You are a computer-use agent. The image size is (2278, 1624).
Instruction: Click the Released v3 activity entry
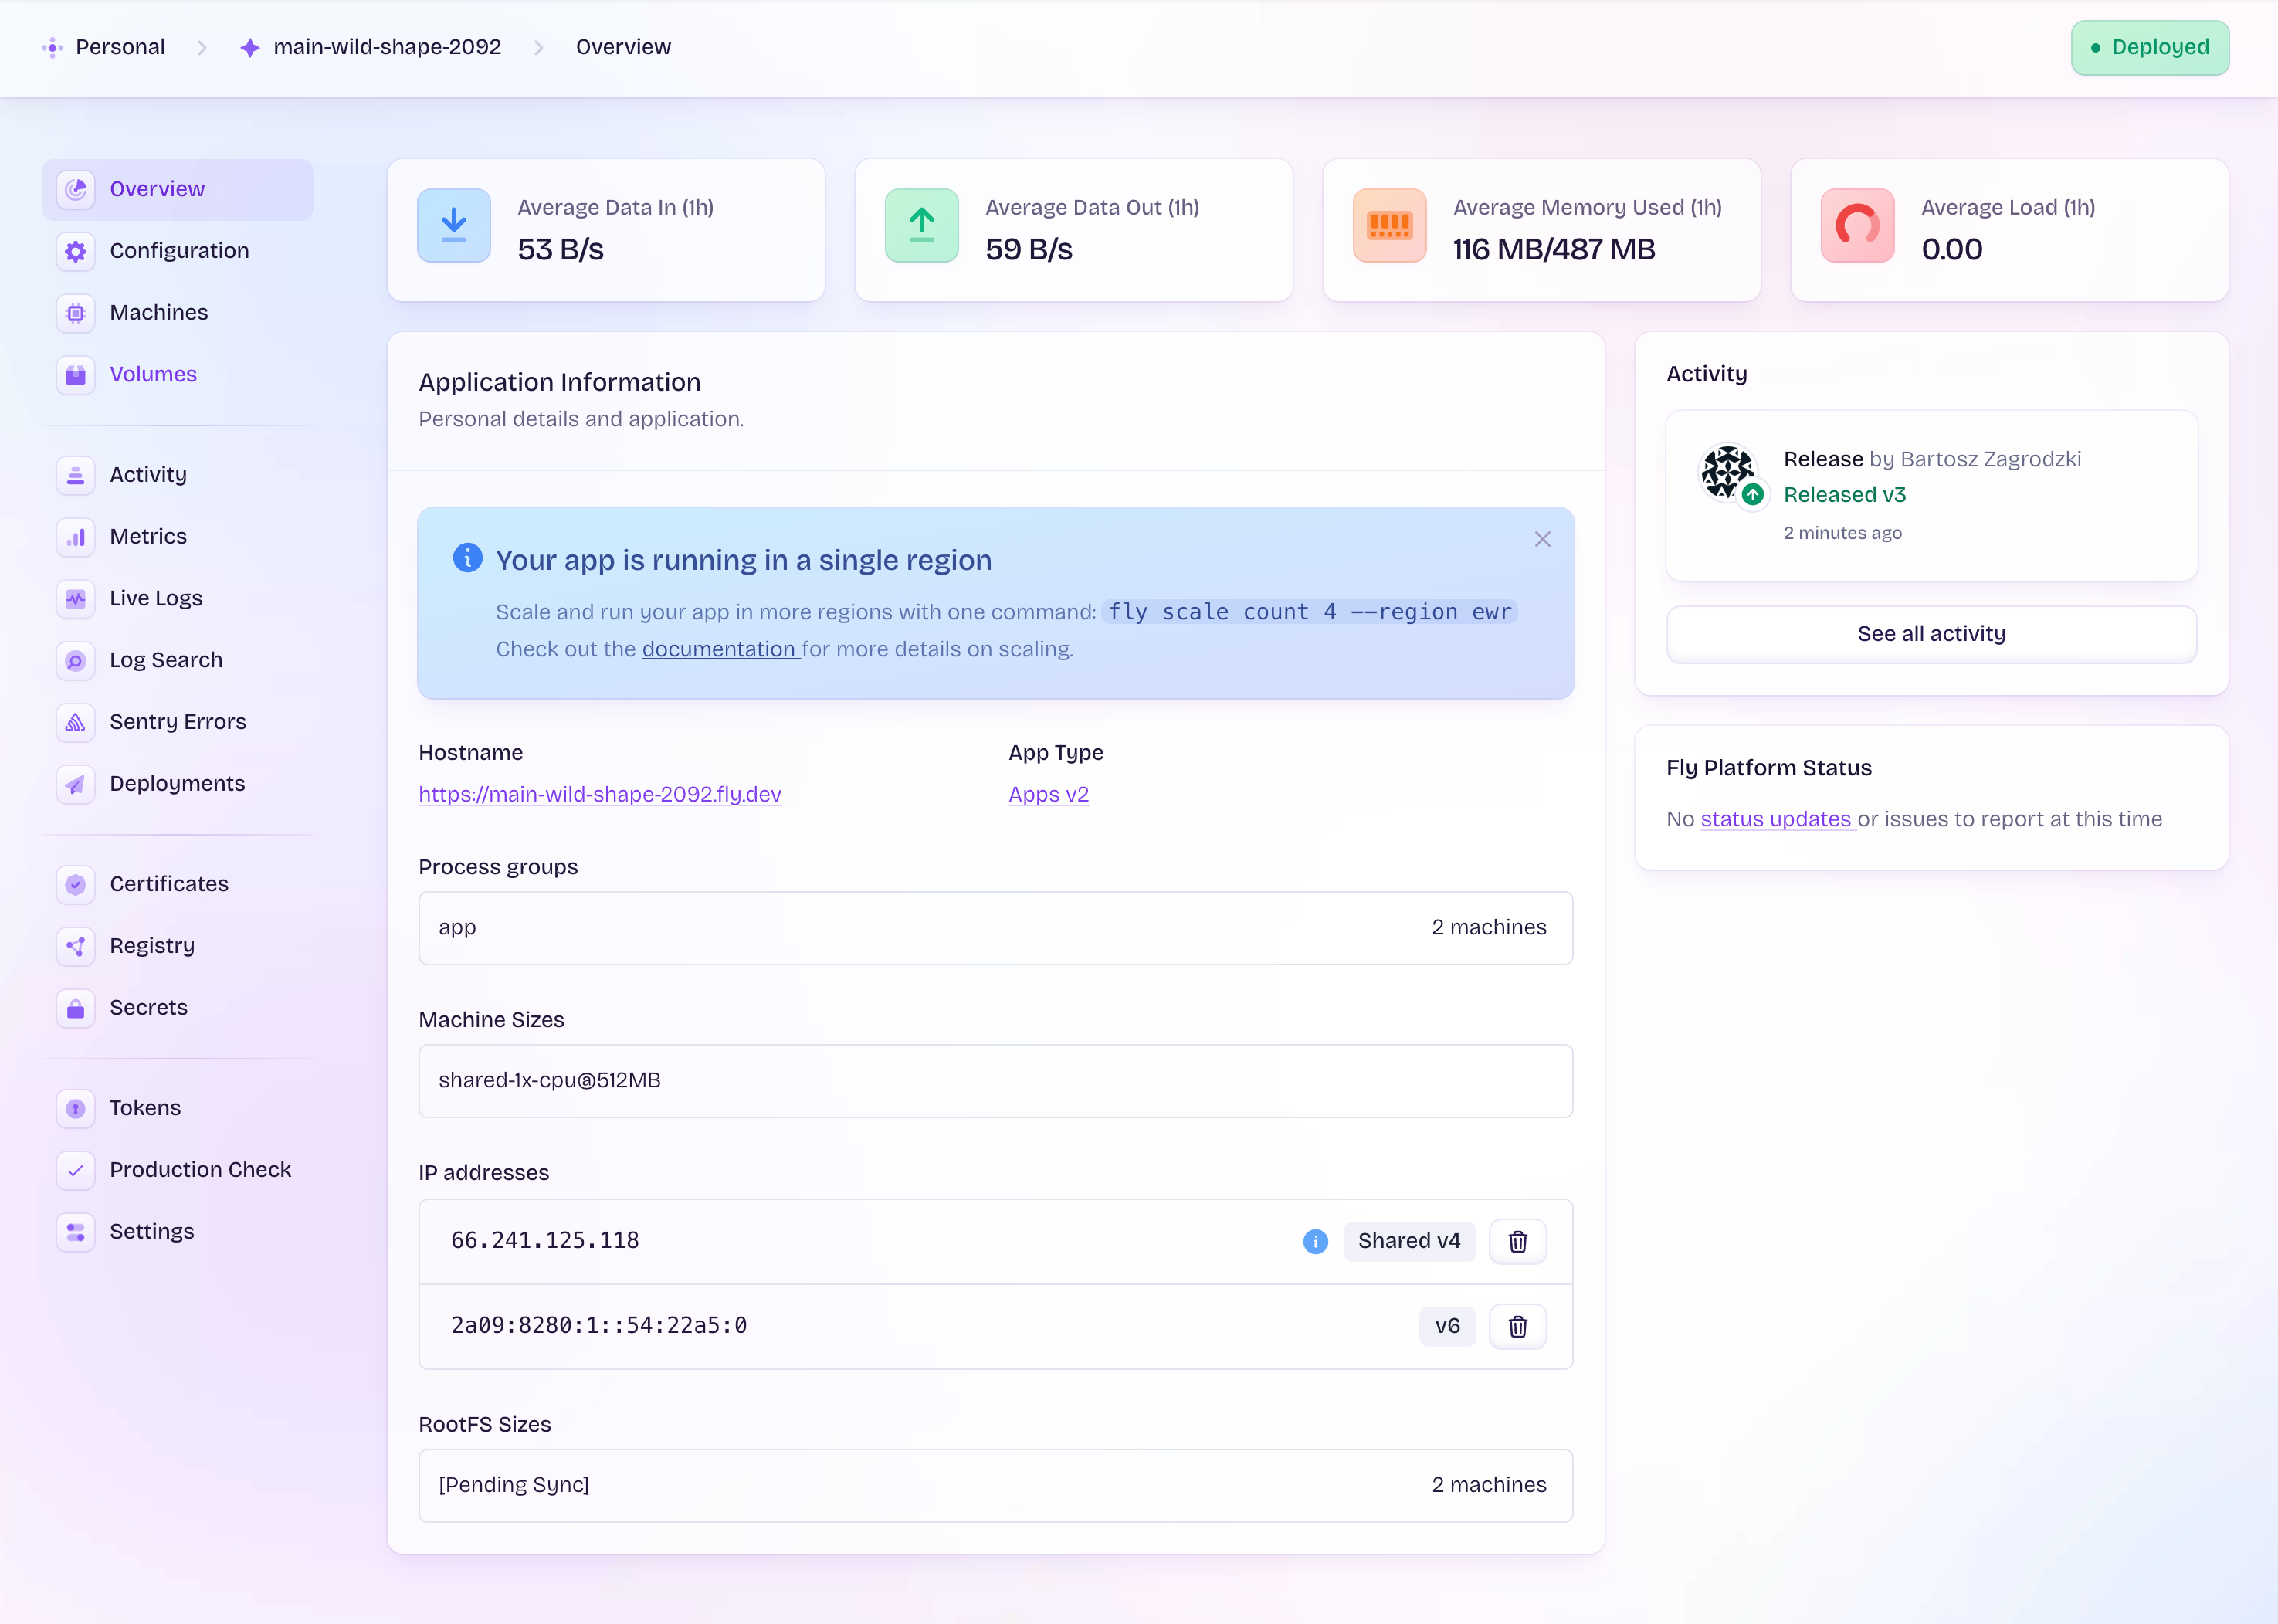(x=1844, y=495)
